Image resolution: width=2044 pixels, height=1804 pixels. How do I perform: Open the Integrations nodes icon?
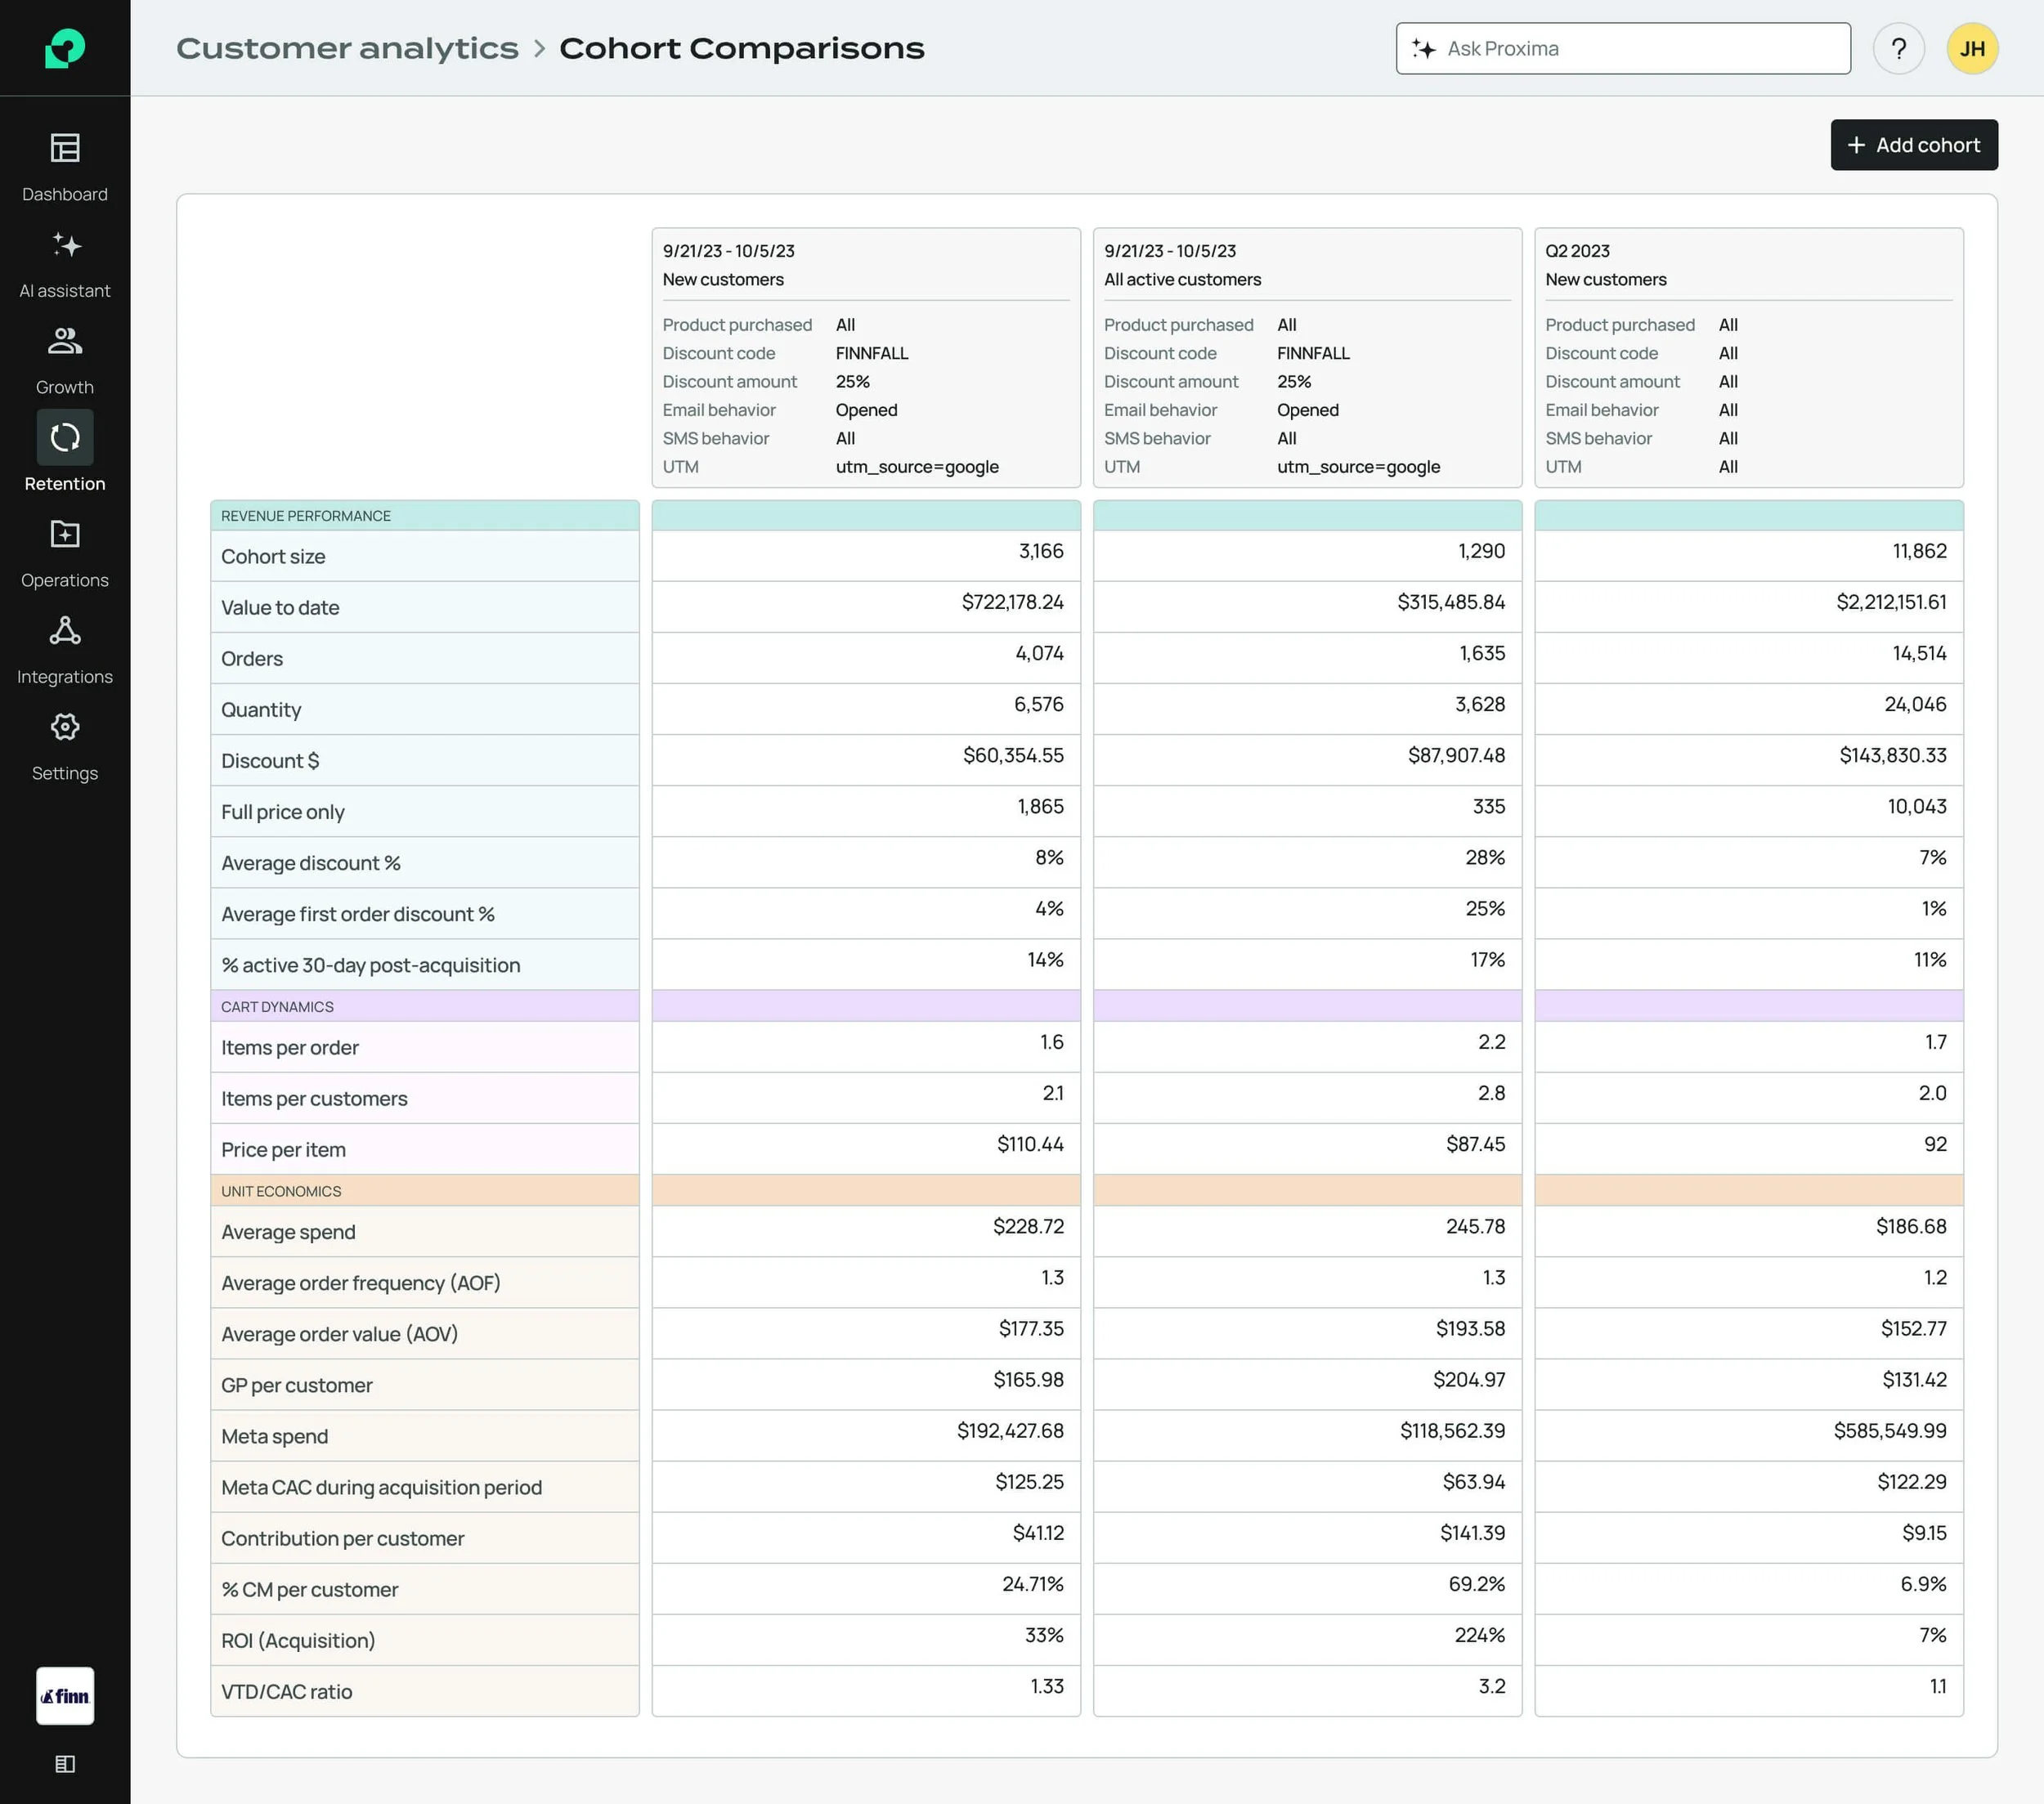pos(65,631)
